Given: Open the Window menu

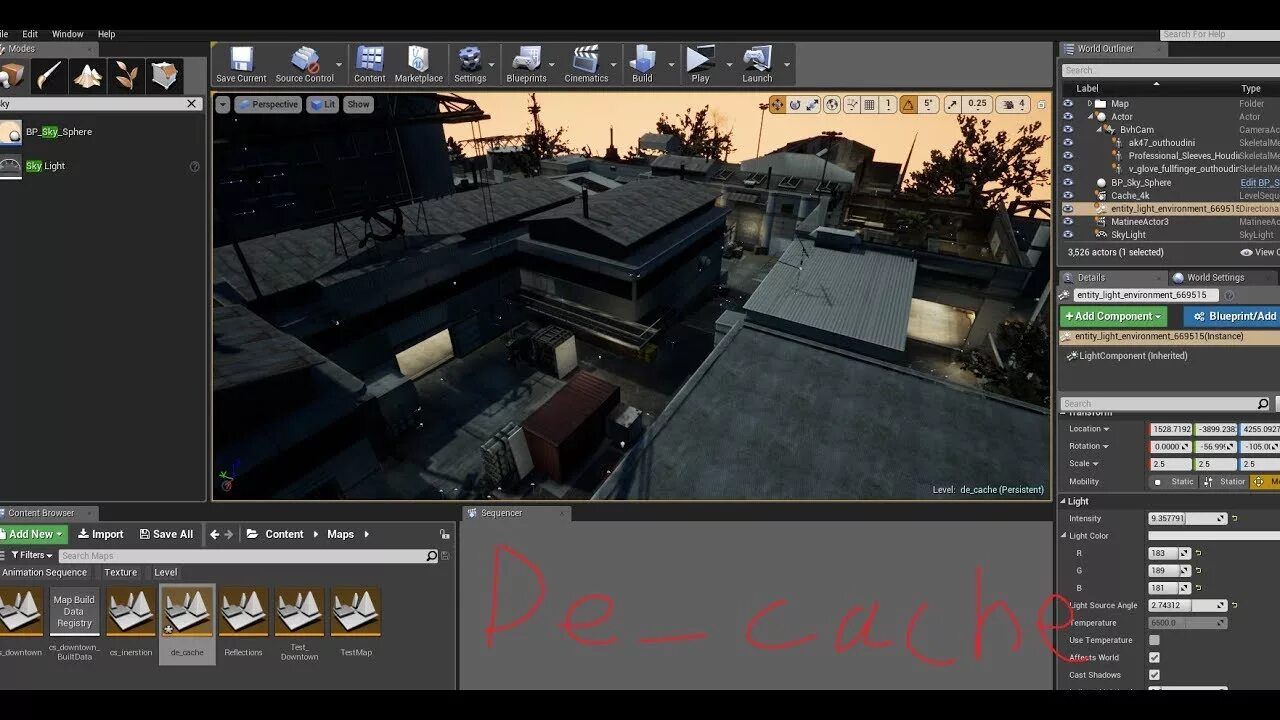Looking at the screenshot, I should [67, 34].
